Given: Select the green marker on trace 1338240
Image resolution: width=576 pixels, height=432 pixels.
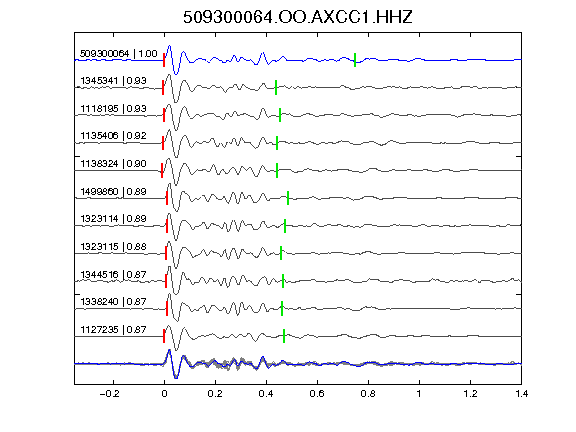Looking at the screenshot, I should (282, 309).
